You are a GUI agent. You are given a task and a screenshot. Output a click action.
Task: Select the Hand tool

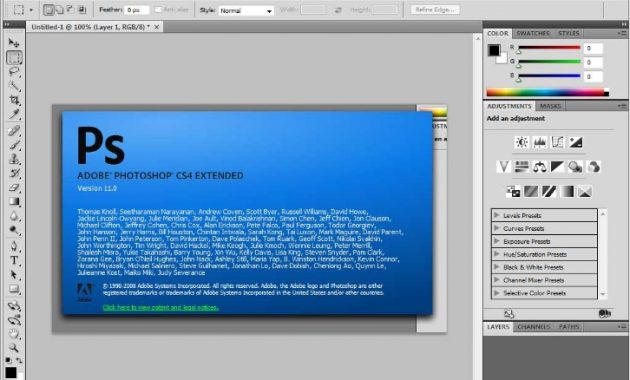click(x=14, y=333)
